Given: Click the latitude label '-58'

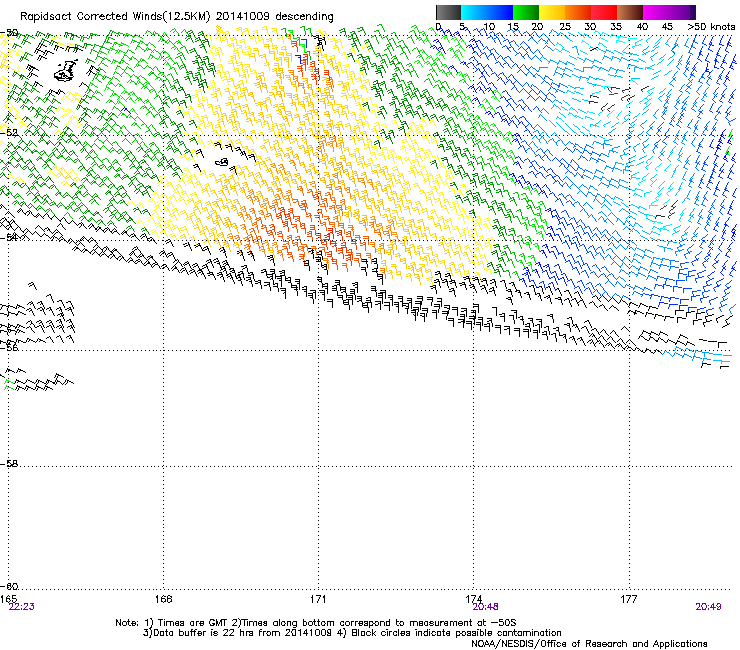Looking at the screenshot, I should [x=9, y=464].
